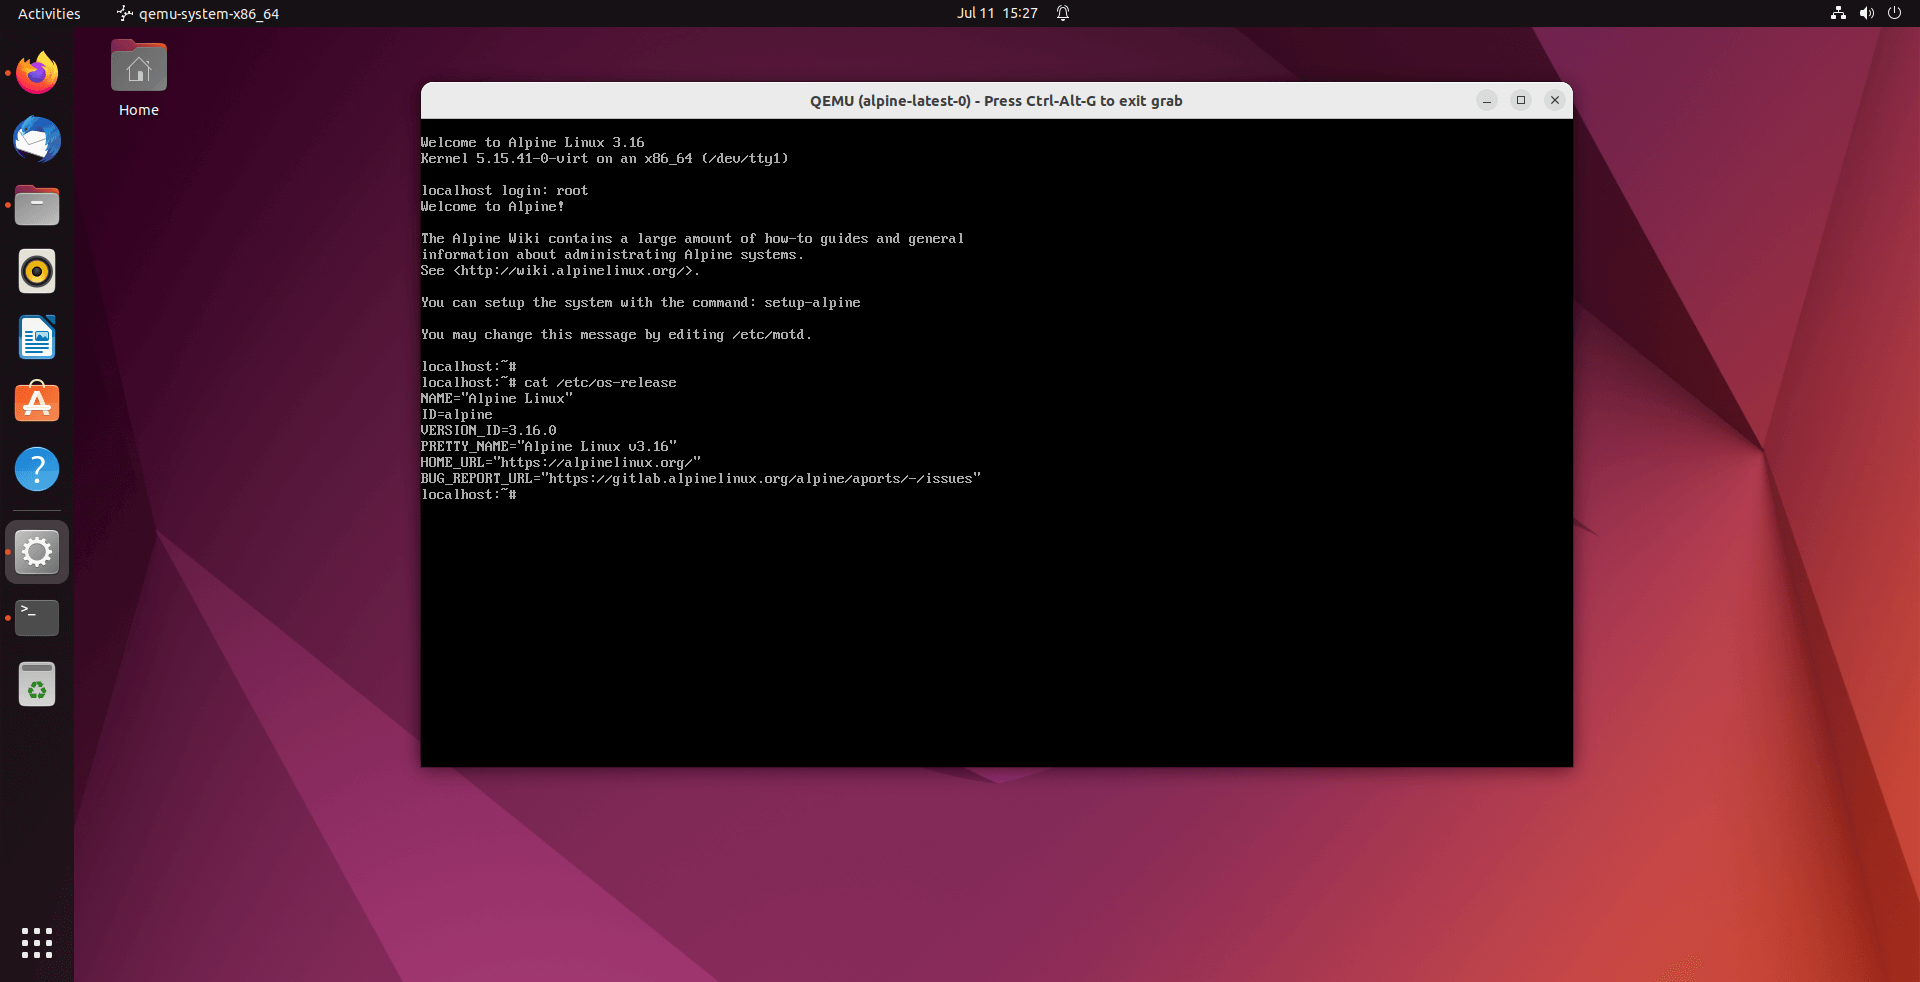Click the last localhost prompt line

click(x=469, y=495)
